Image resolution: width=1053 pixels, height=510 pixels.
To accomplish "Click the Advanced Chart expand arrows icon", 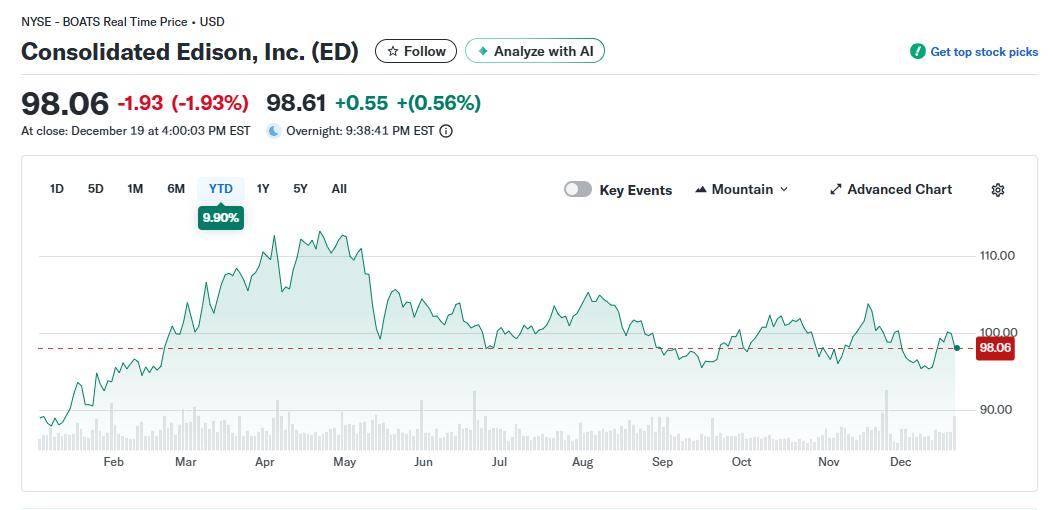I will pos(836,190).
